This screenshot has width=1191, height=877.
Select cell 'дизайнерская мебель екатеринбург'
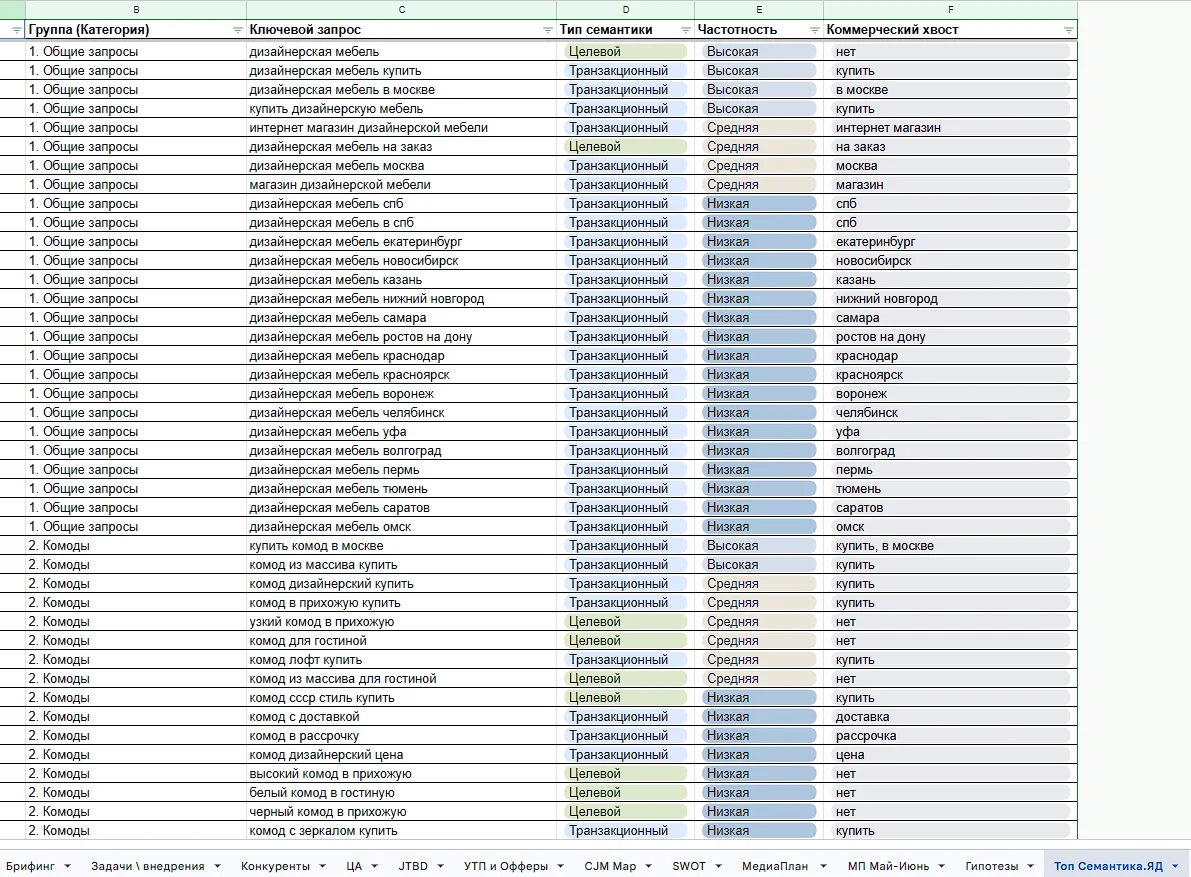[402, 241]
